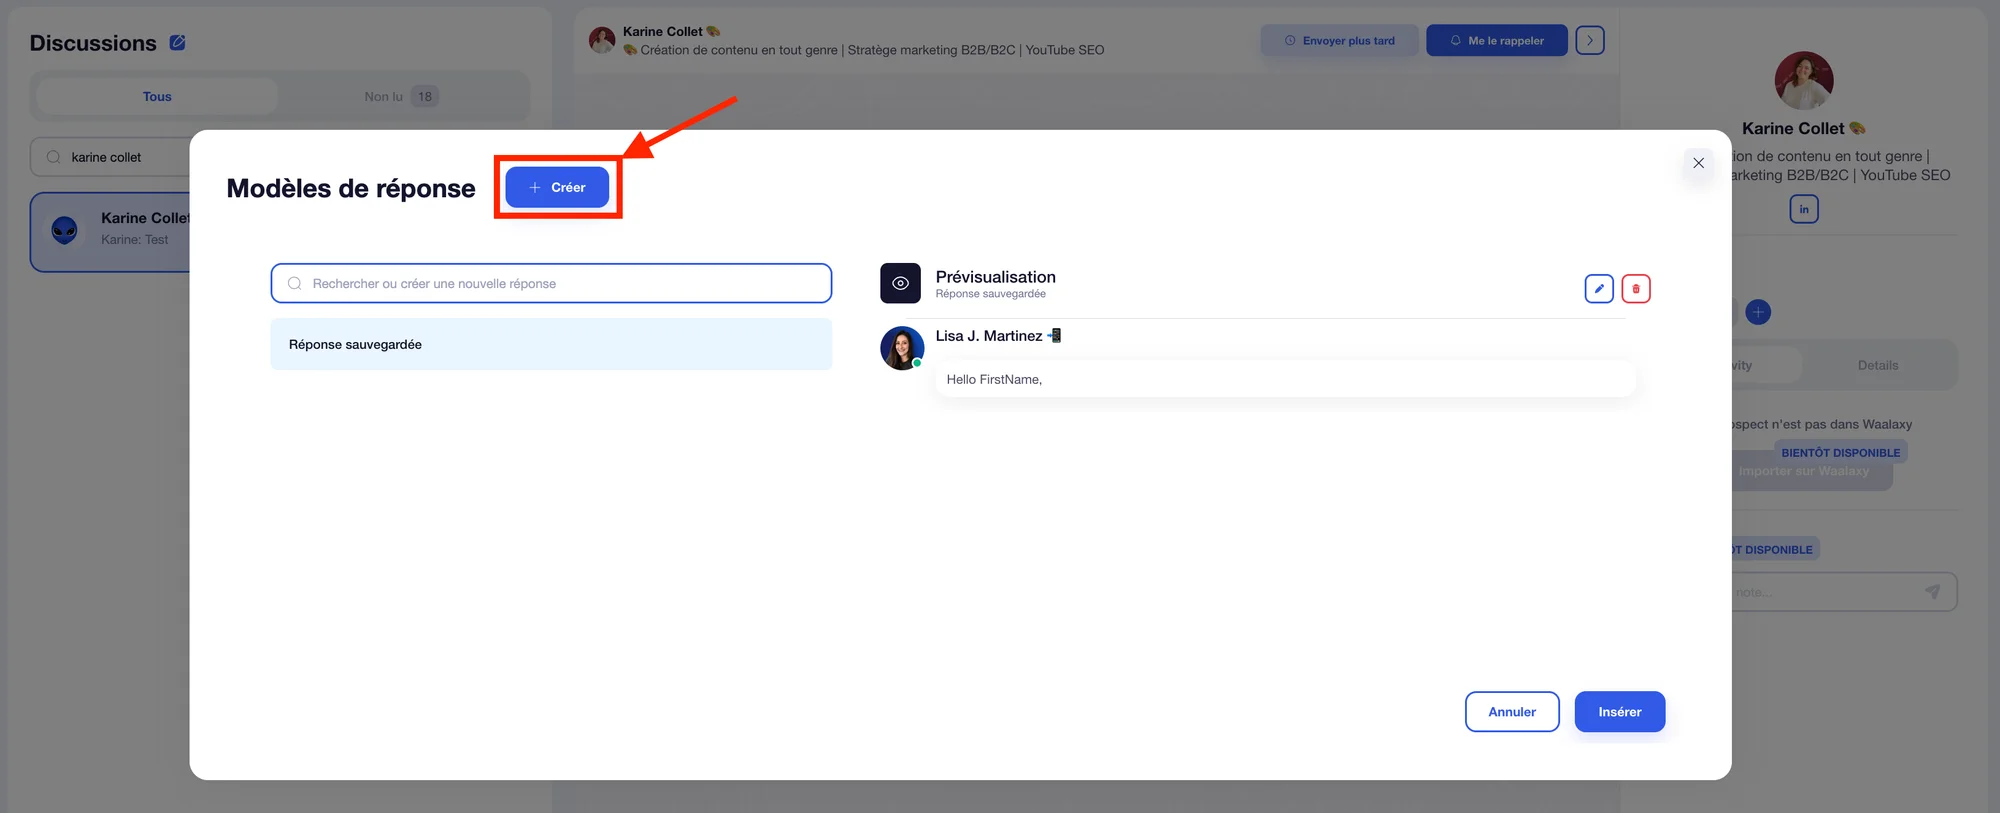The width and height of the screenshot is (2000, 813).
Task: Click the unread count badge 18
Action: pos(425,96)
